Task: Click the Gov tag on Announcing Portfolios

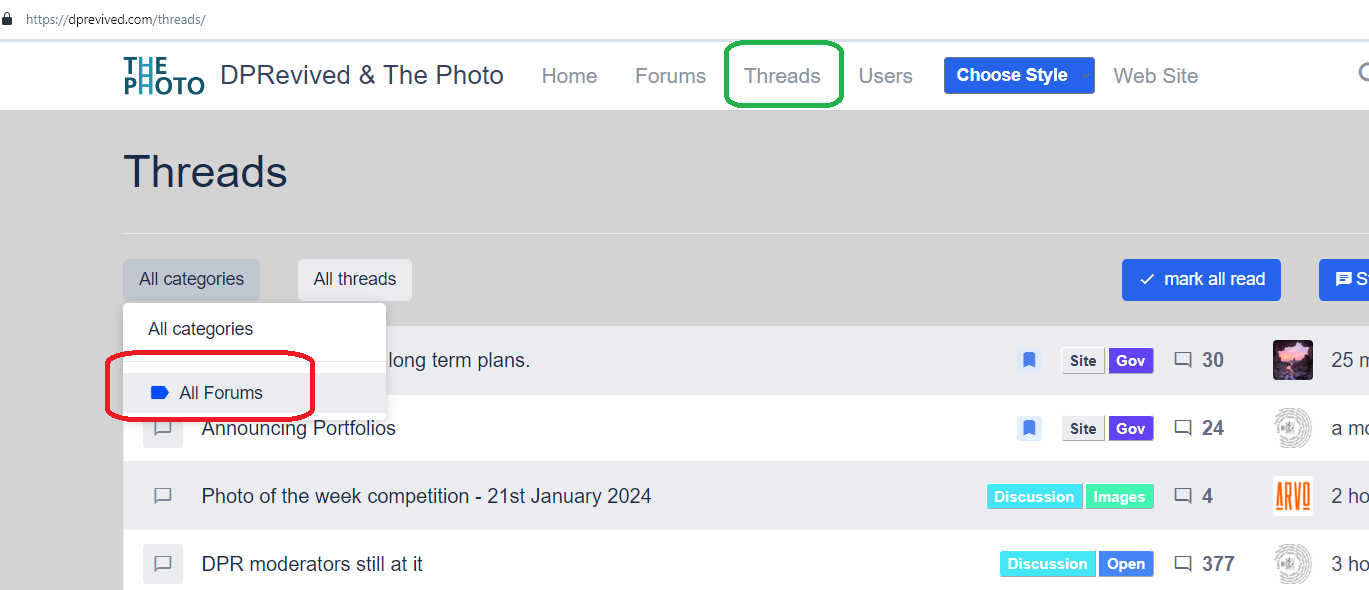Action: click(x=1130, y=428)
